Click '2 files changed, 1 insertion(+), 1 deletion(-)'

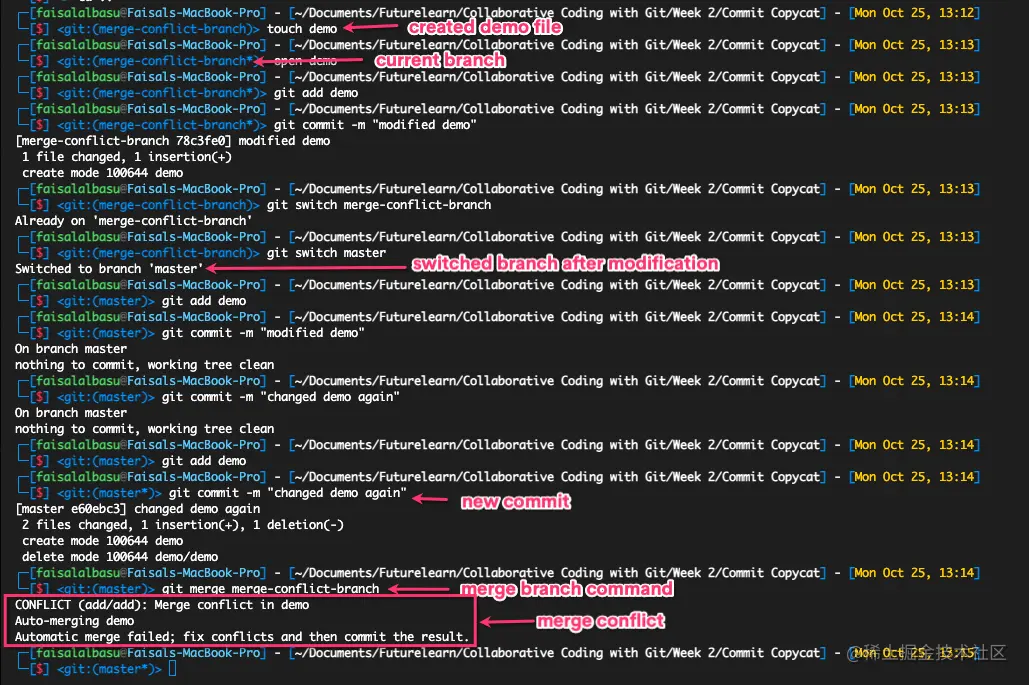click(x=182, y=525)
